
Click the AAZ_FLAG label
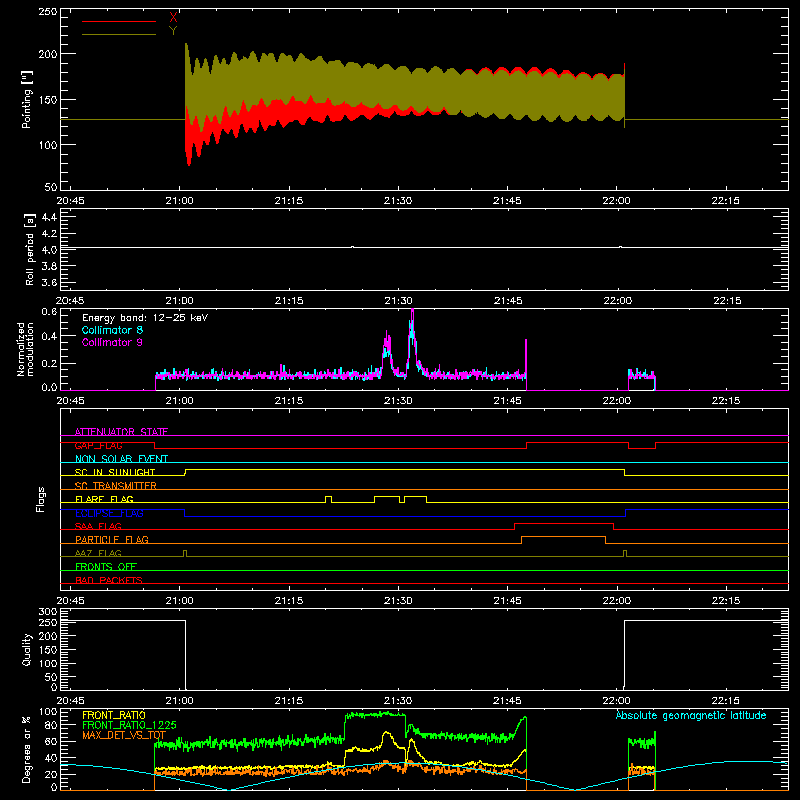[98, 553]
